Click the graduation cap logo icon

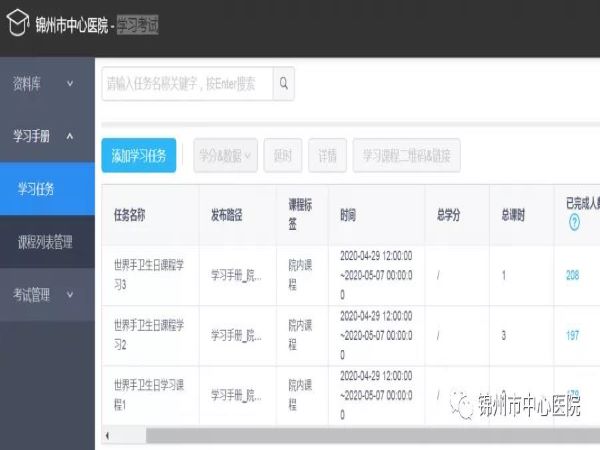tap(18, 23)
